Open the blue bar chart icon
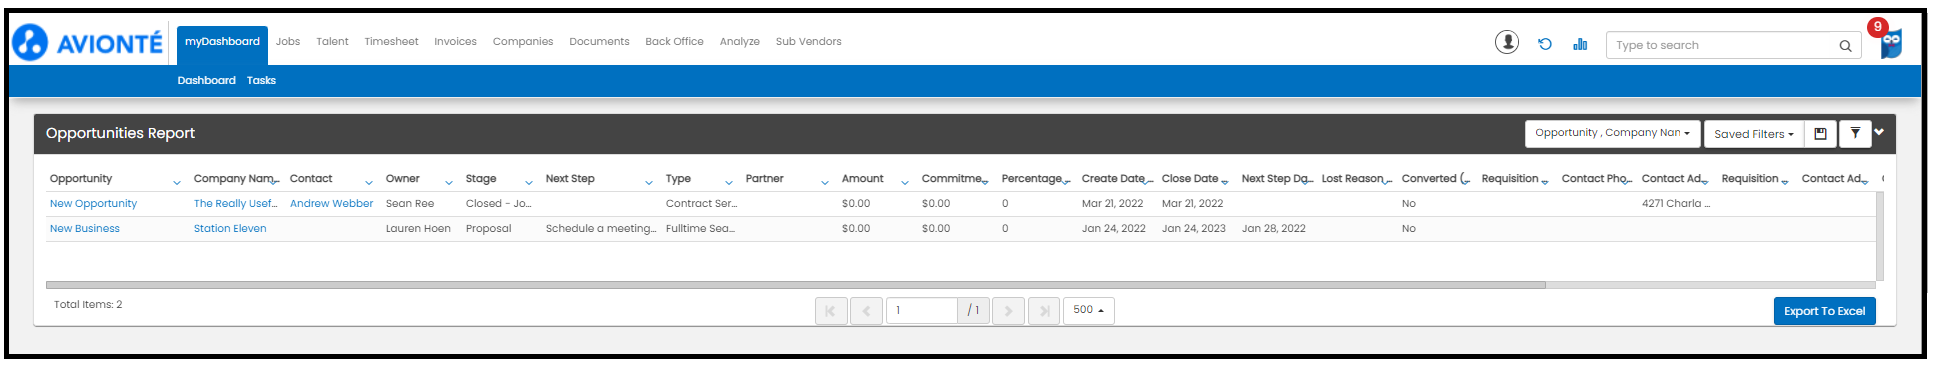 (x=1580, y=44)
